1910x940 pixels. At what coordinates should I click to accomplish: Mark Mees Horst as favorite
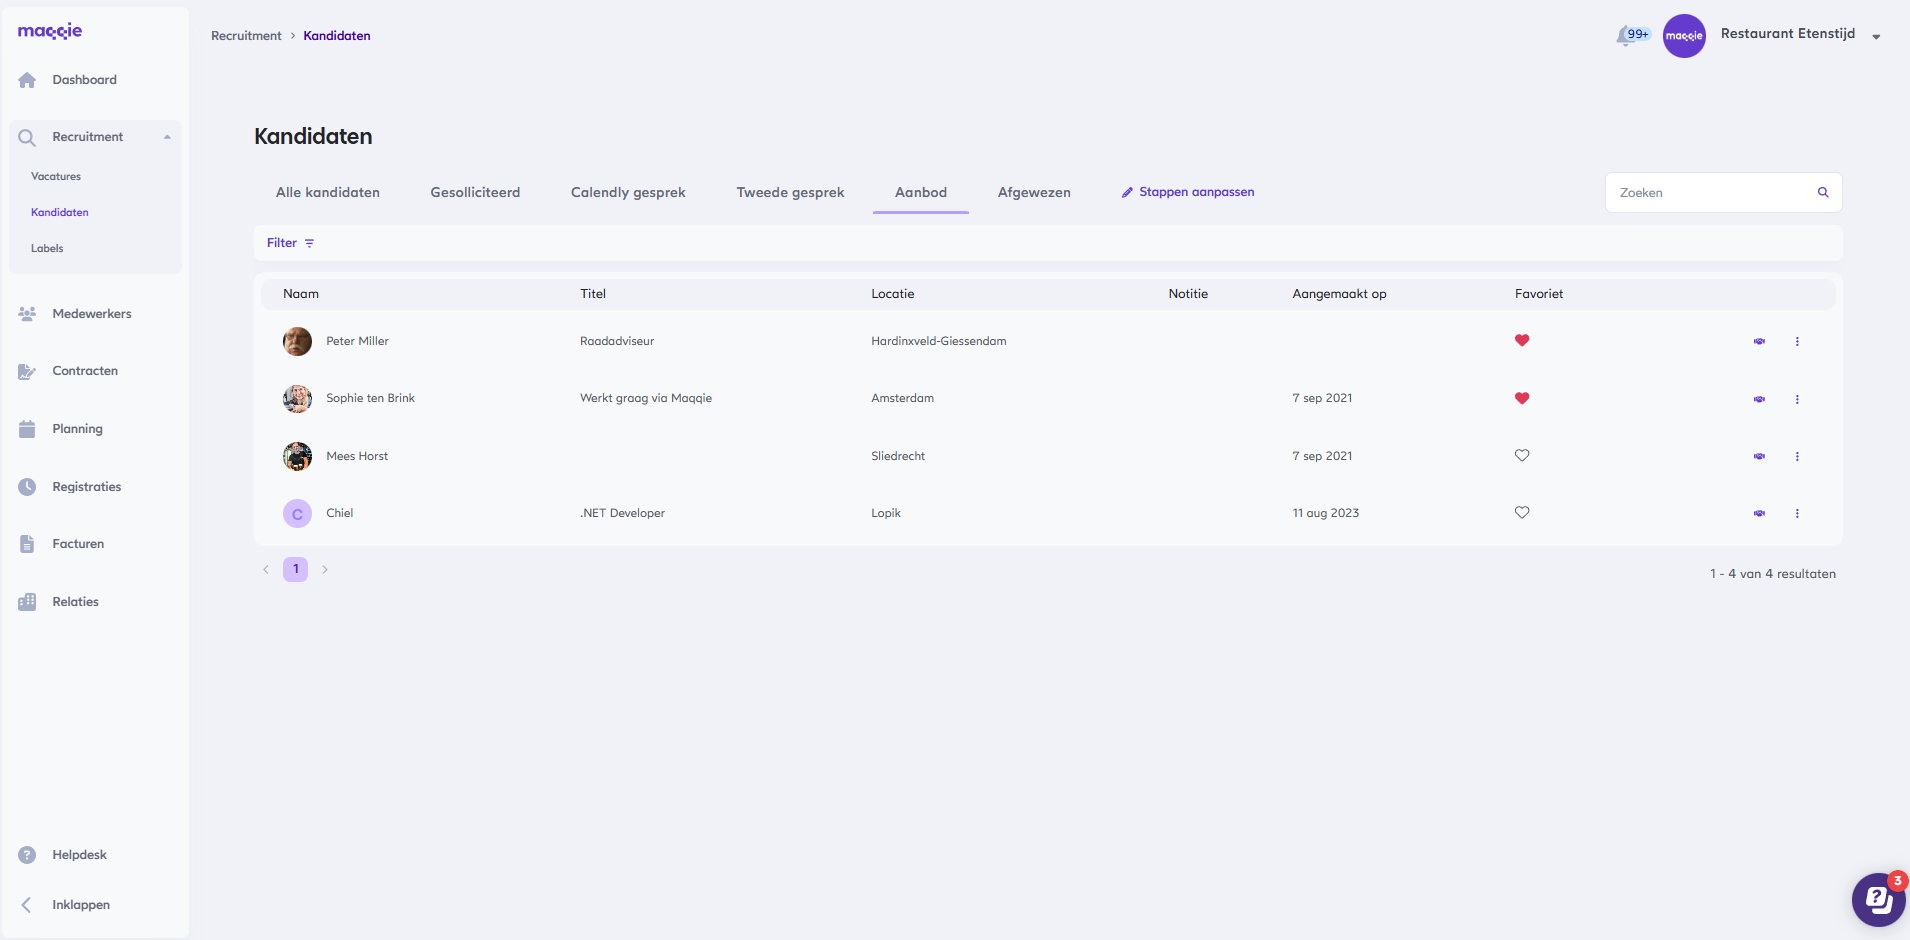(1522, 456)
